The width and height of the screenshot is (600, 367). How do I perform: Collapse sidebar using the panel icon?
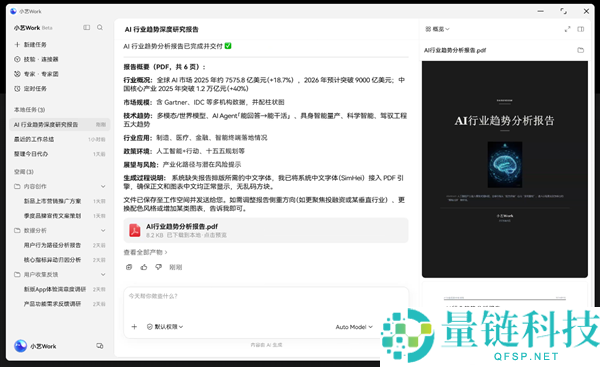(x=87, y=28)
